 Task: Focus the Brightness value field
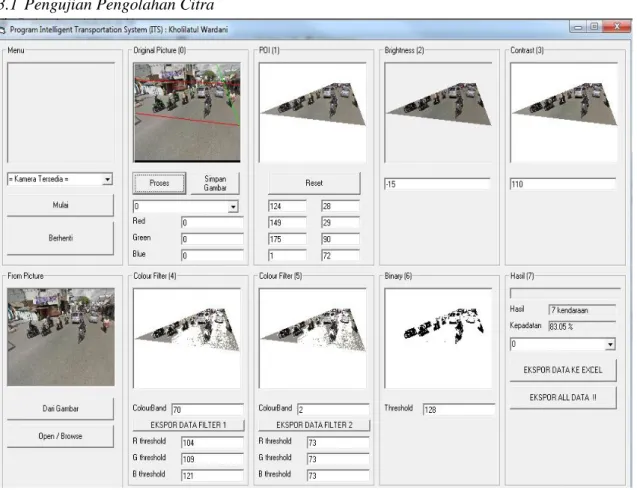(437, 184)
